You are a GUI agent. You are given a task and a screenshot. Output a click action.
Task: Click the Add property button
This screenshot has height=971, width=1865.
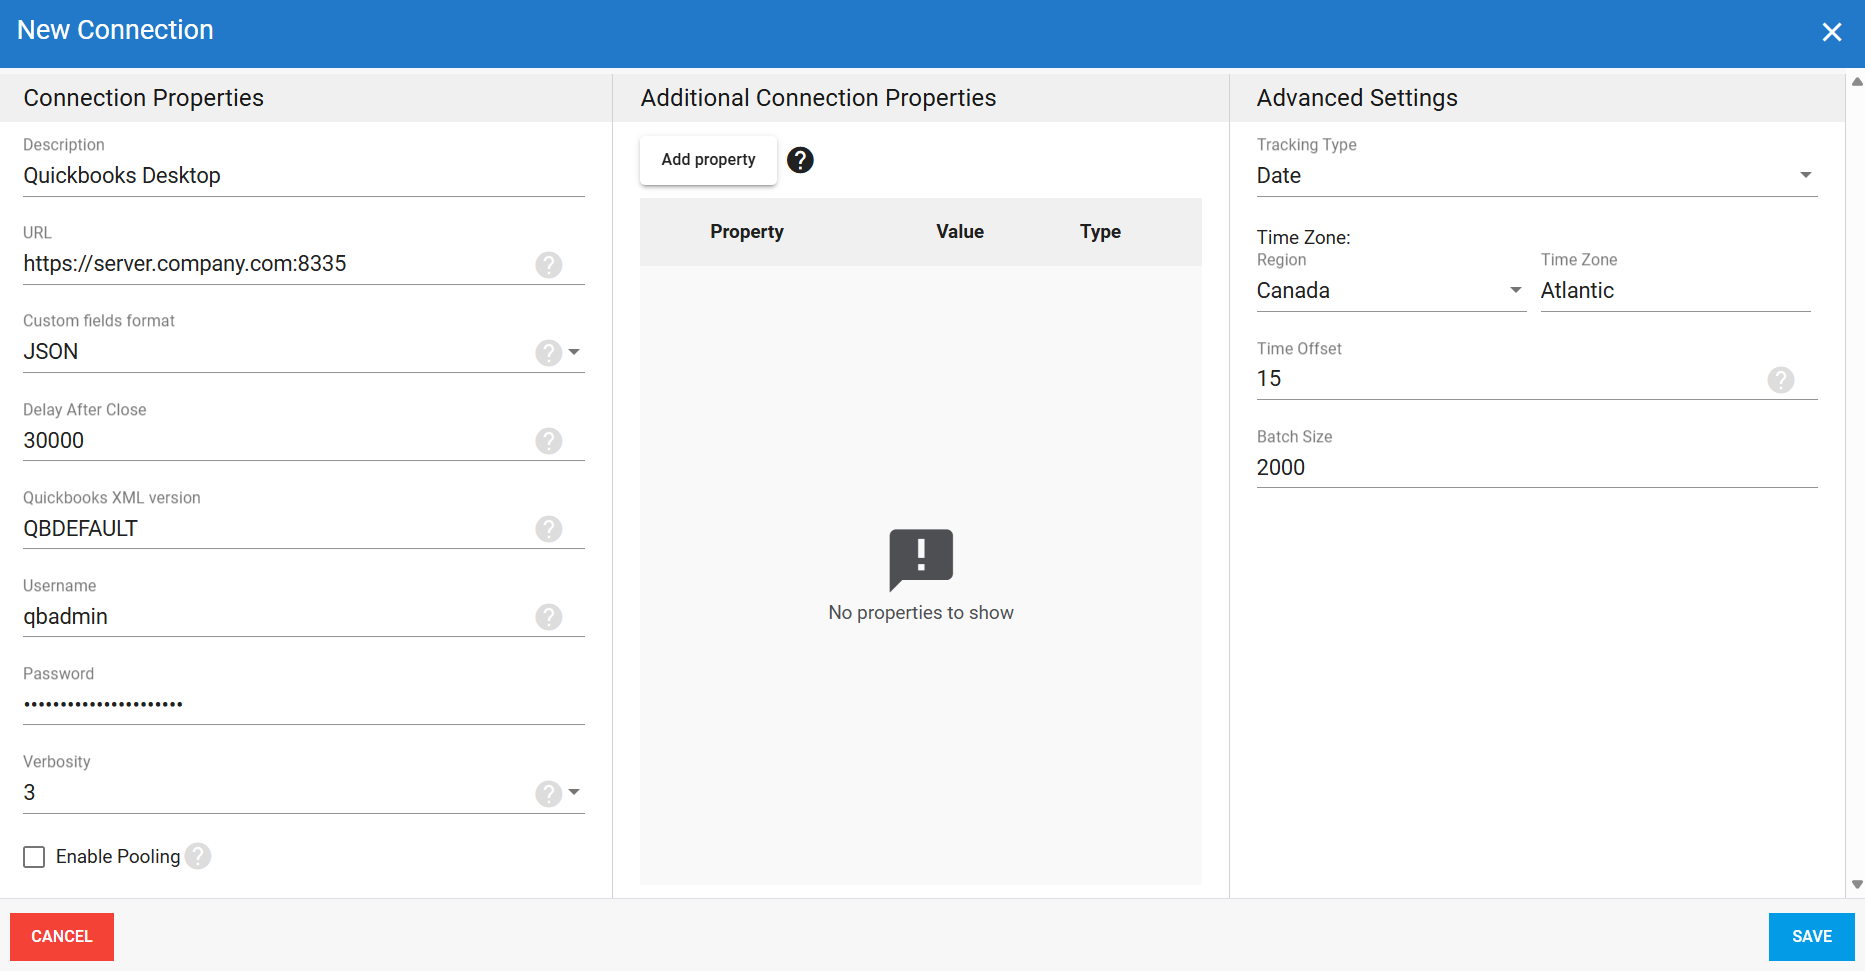click(708, 160)
